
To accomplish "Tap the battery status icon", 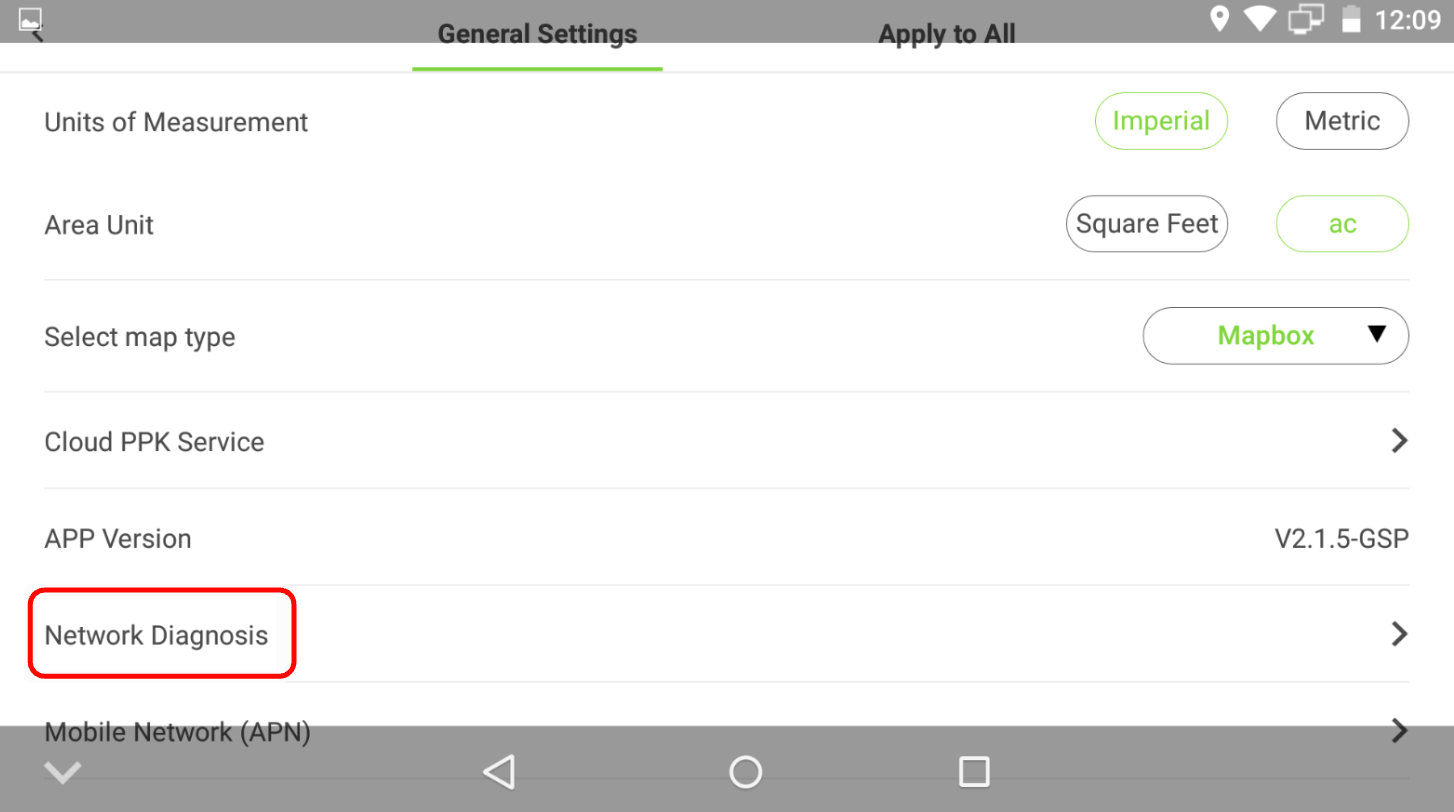I will [1351, 19].
